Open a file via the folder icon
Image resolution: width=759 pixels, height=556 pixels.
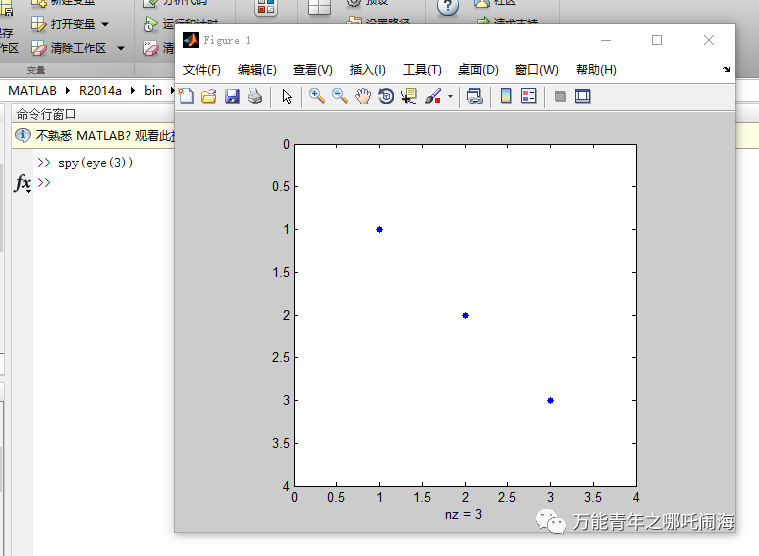click(x=209, y=96)
